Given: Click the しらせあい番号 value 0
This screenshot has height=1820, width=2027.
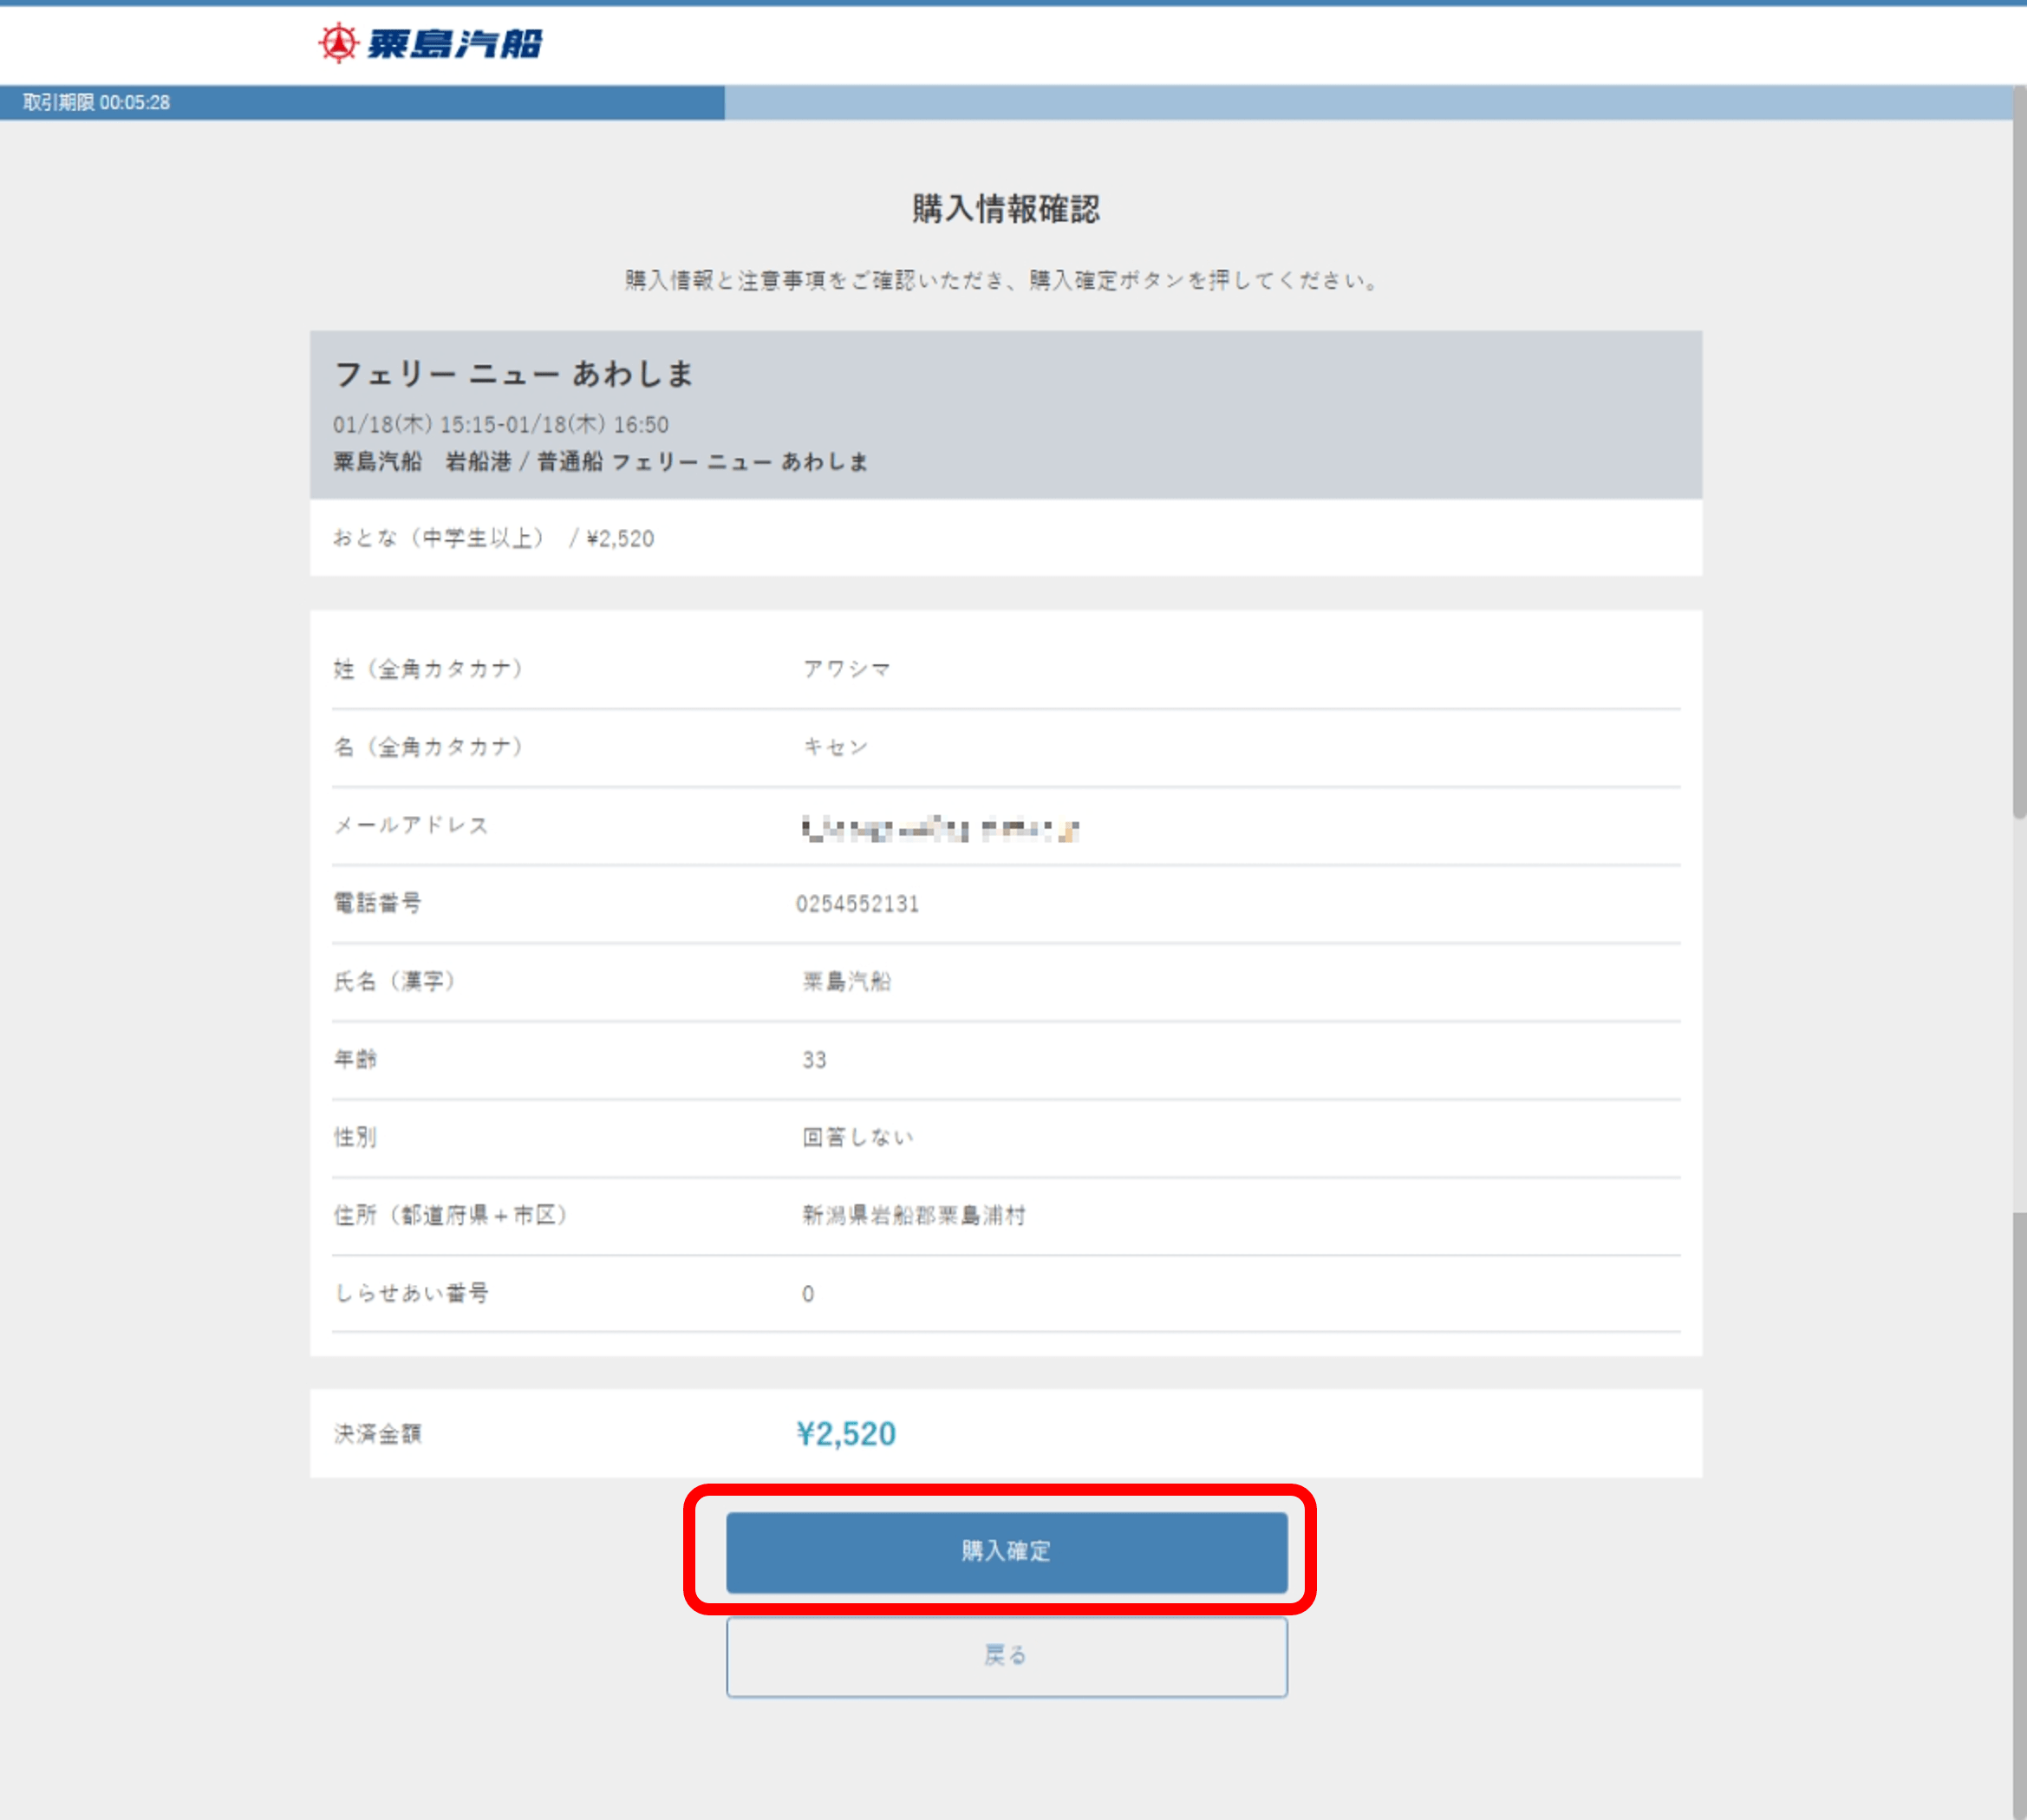Looking at the screenshot, I should (x=808, y=1294).
